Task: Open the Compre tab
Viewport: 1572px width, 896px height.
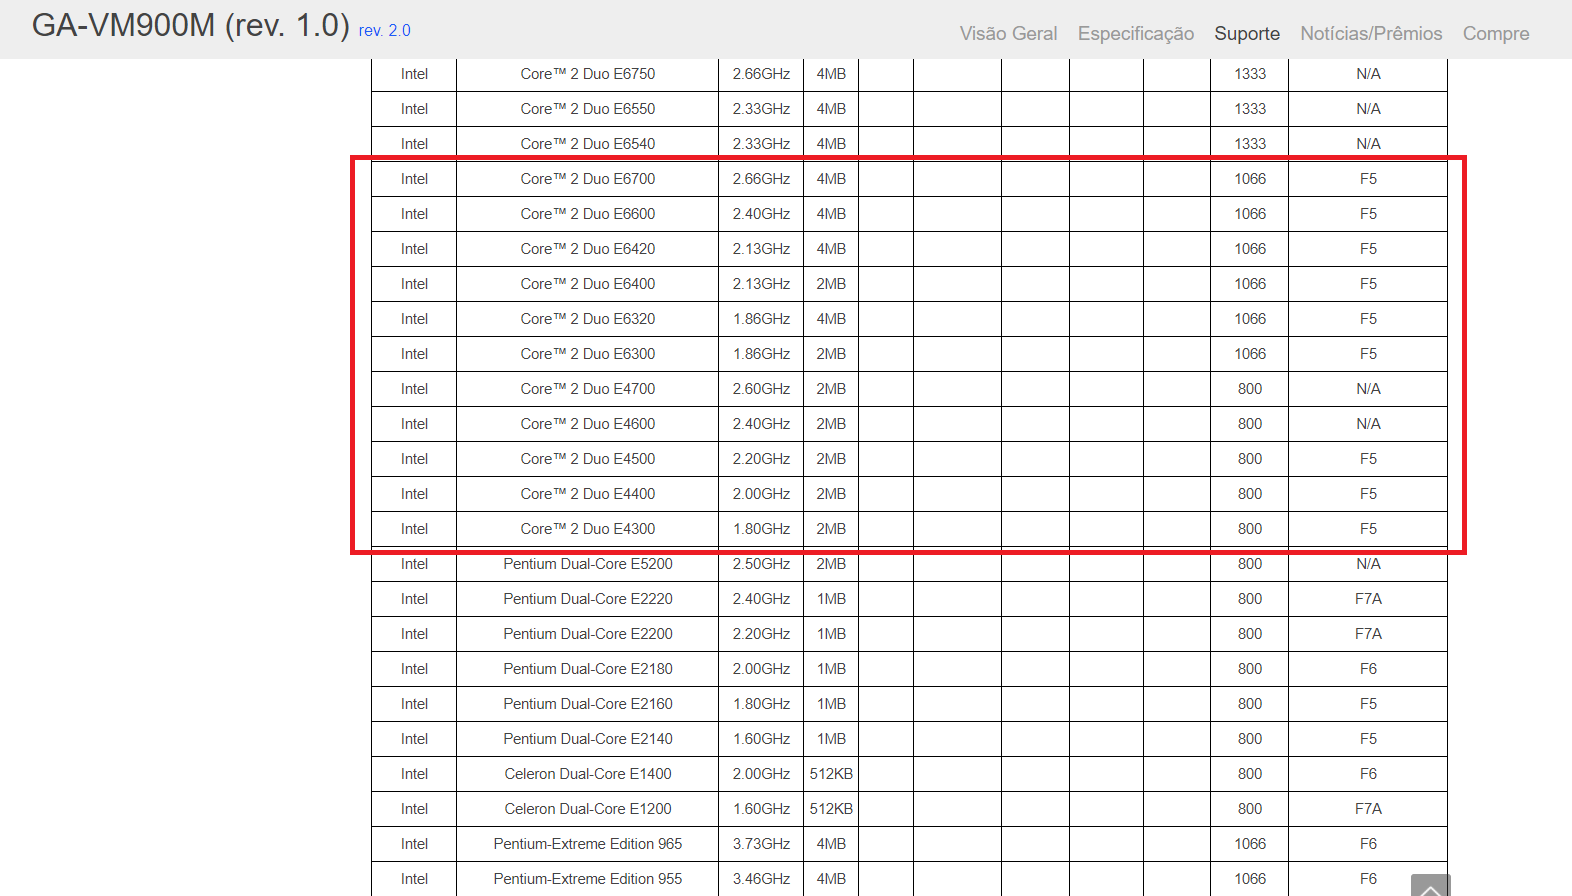Action: coord(1496,34)
